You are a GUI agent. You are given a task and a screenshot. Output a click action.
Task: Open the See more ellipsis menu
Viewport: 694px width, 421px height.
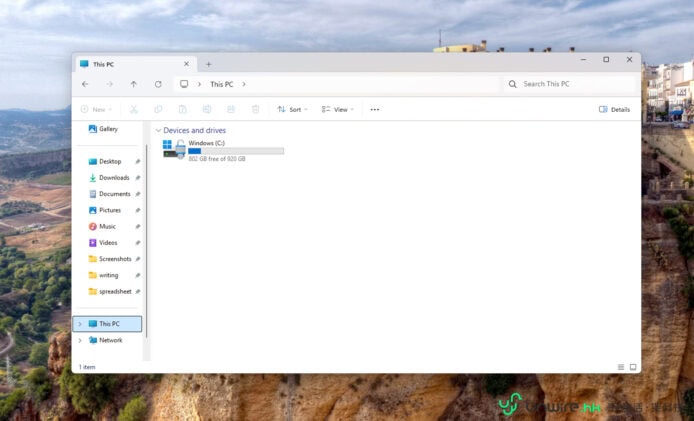click(x=375, y=109)
